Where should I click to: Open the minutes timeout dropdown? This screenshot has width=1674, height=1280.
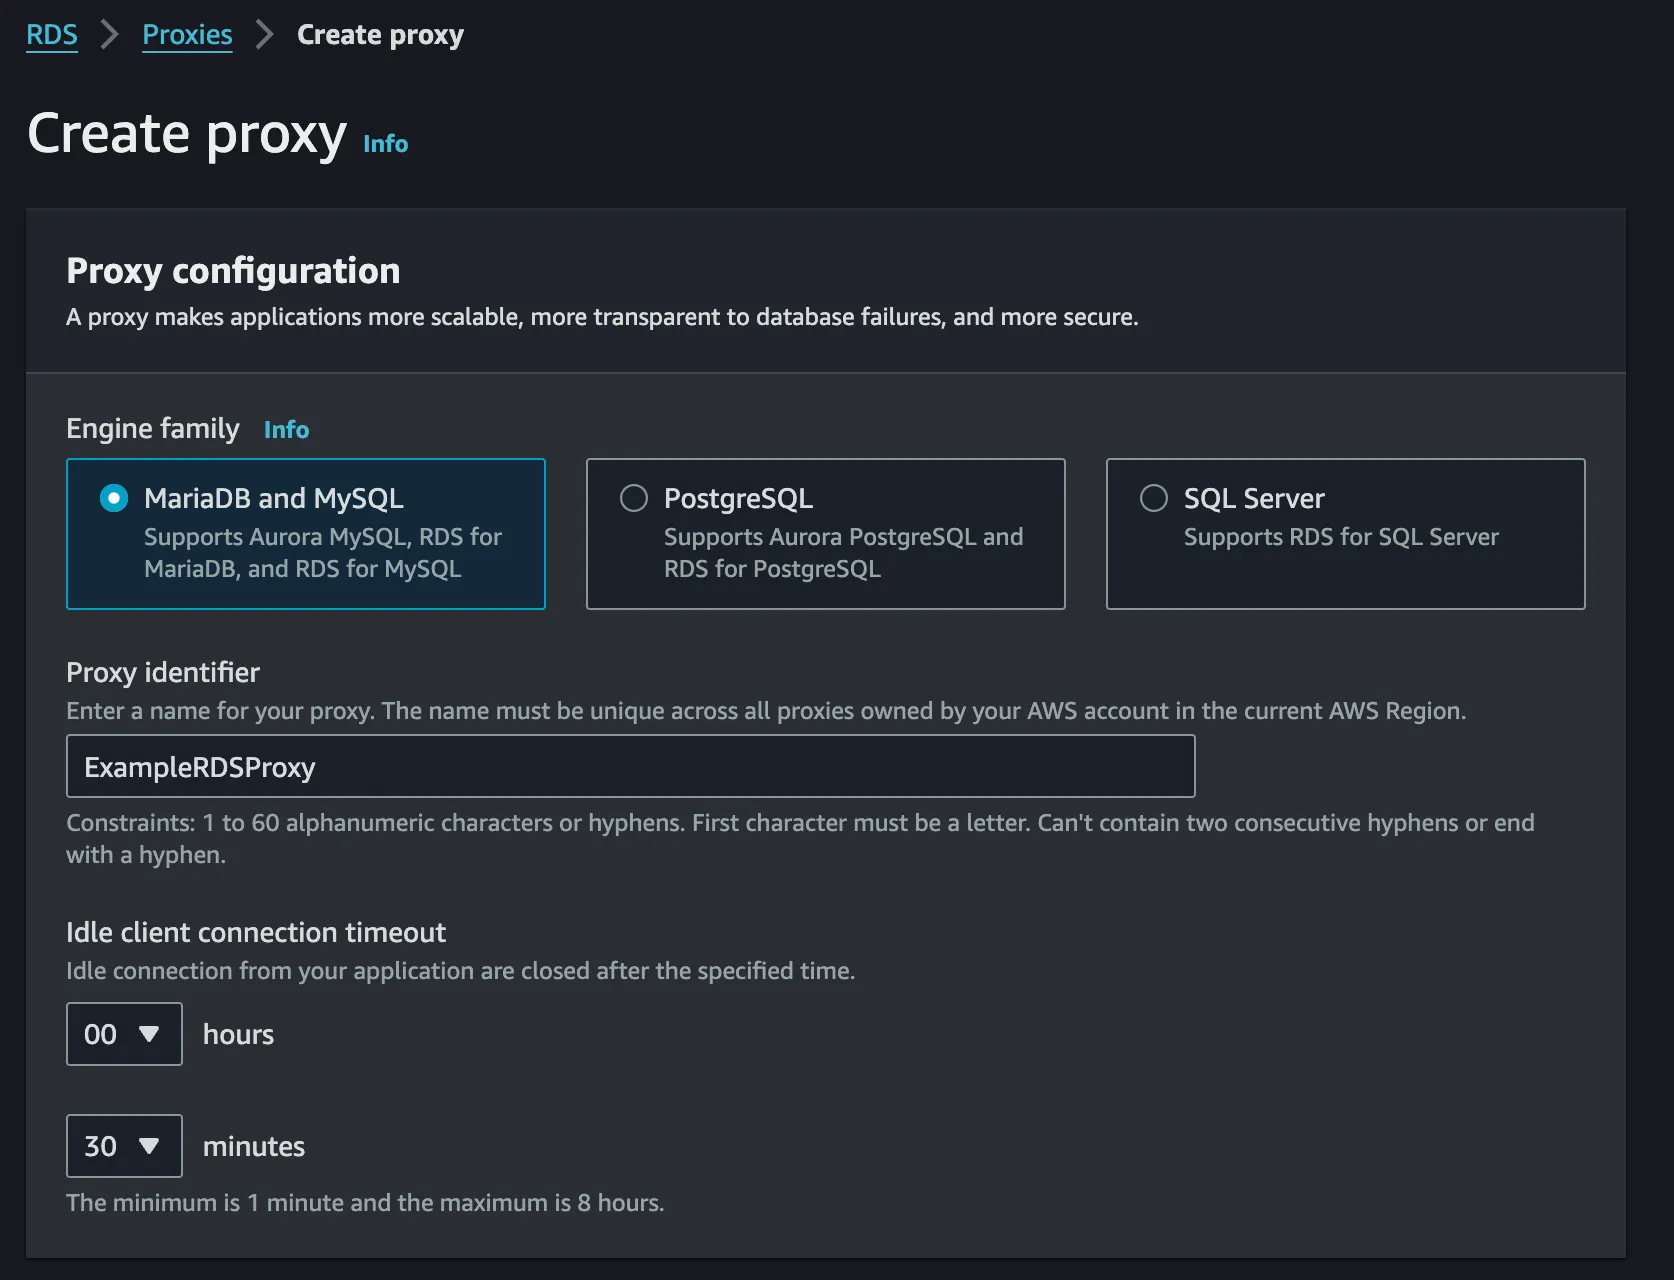[x=124, y=1146]
